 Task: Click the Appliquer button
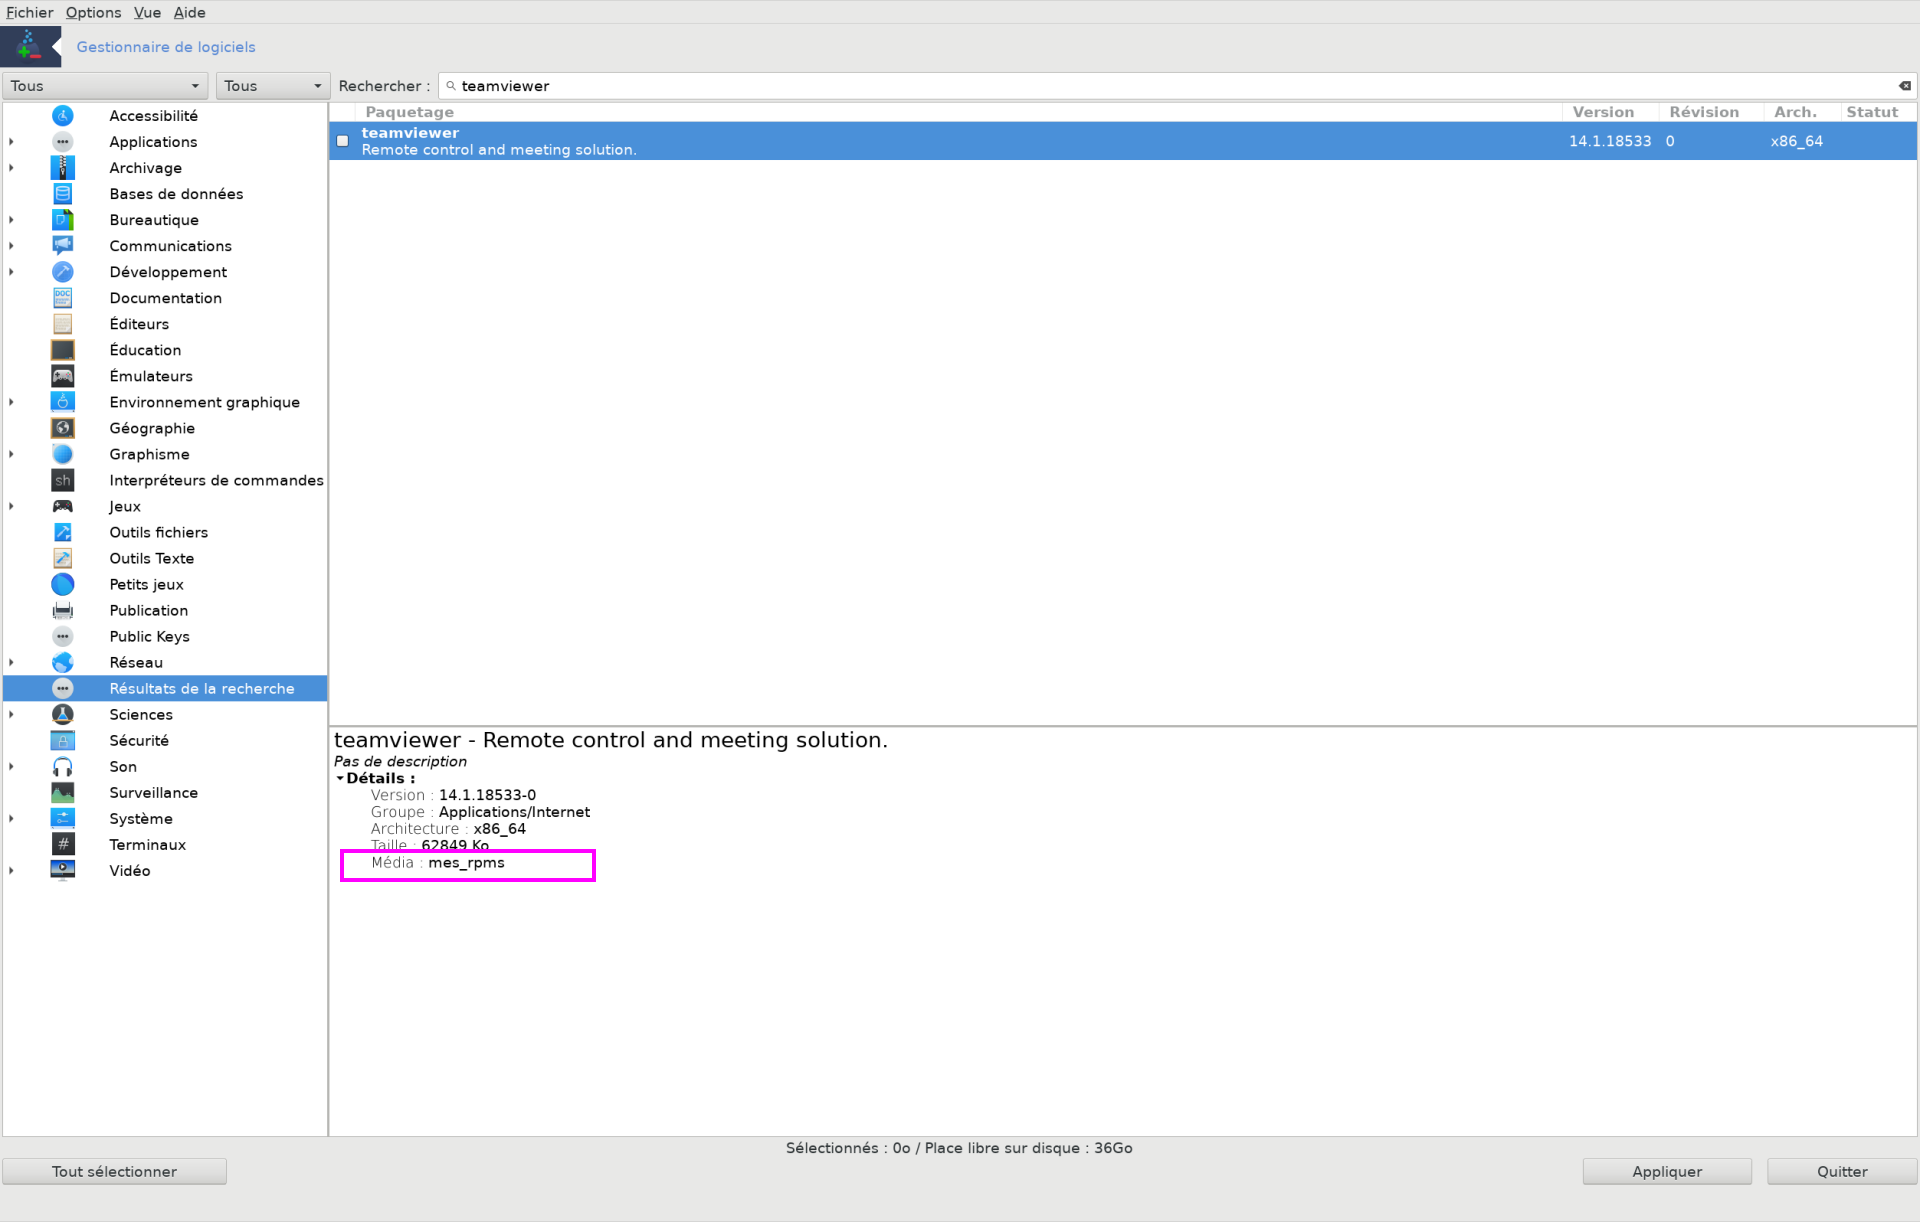[x=1667, y=1171]
